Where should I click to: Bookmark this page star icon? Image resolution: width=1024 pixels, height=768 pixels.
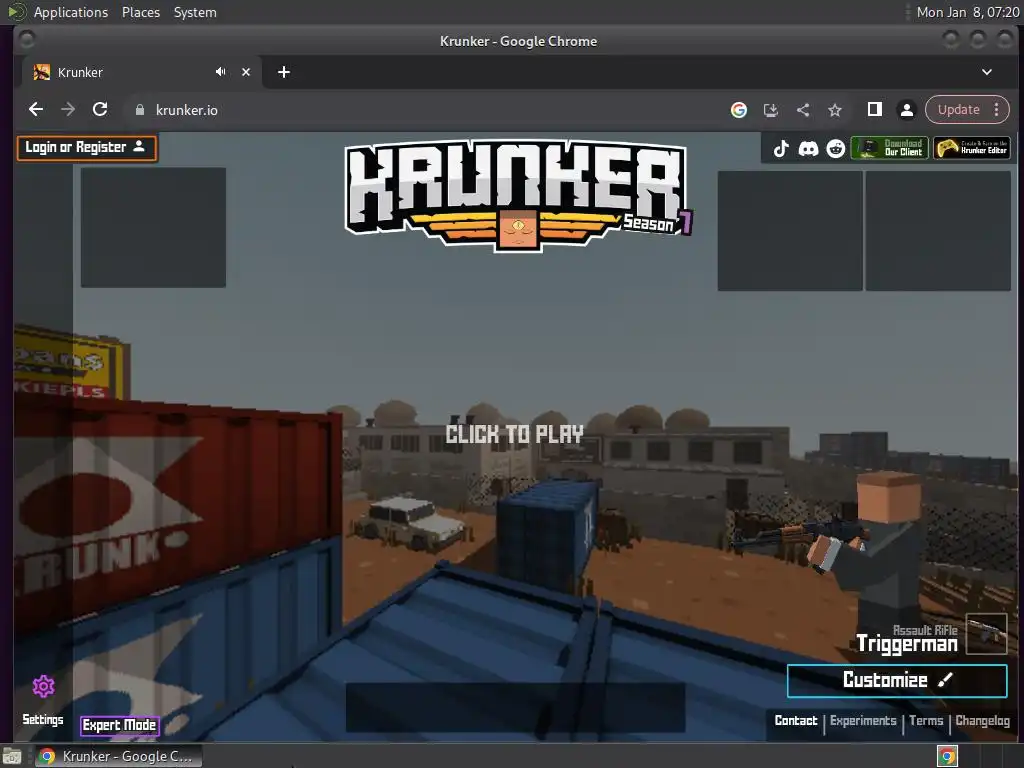click(x=835, y=110)
